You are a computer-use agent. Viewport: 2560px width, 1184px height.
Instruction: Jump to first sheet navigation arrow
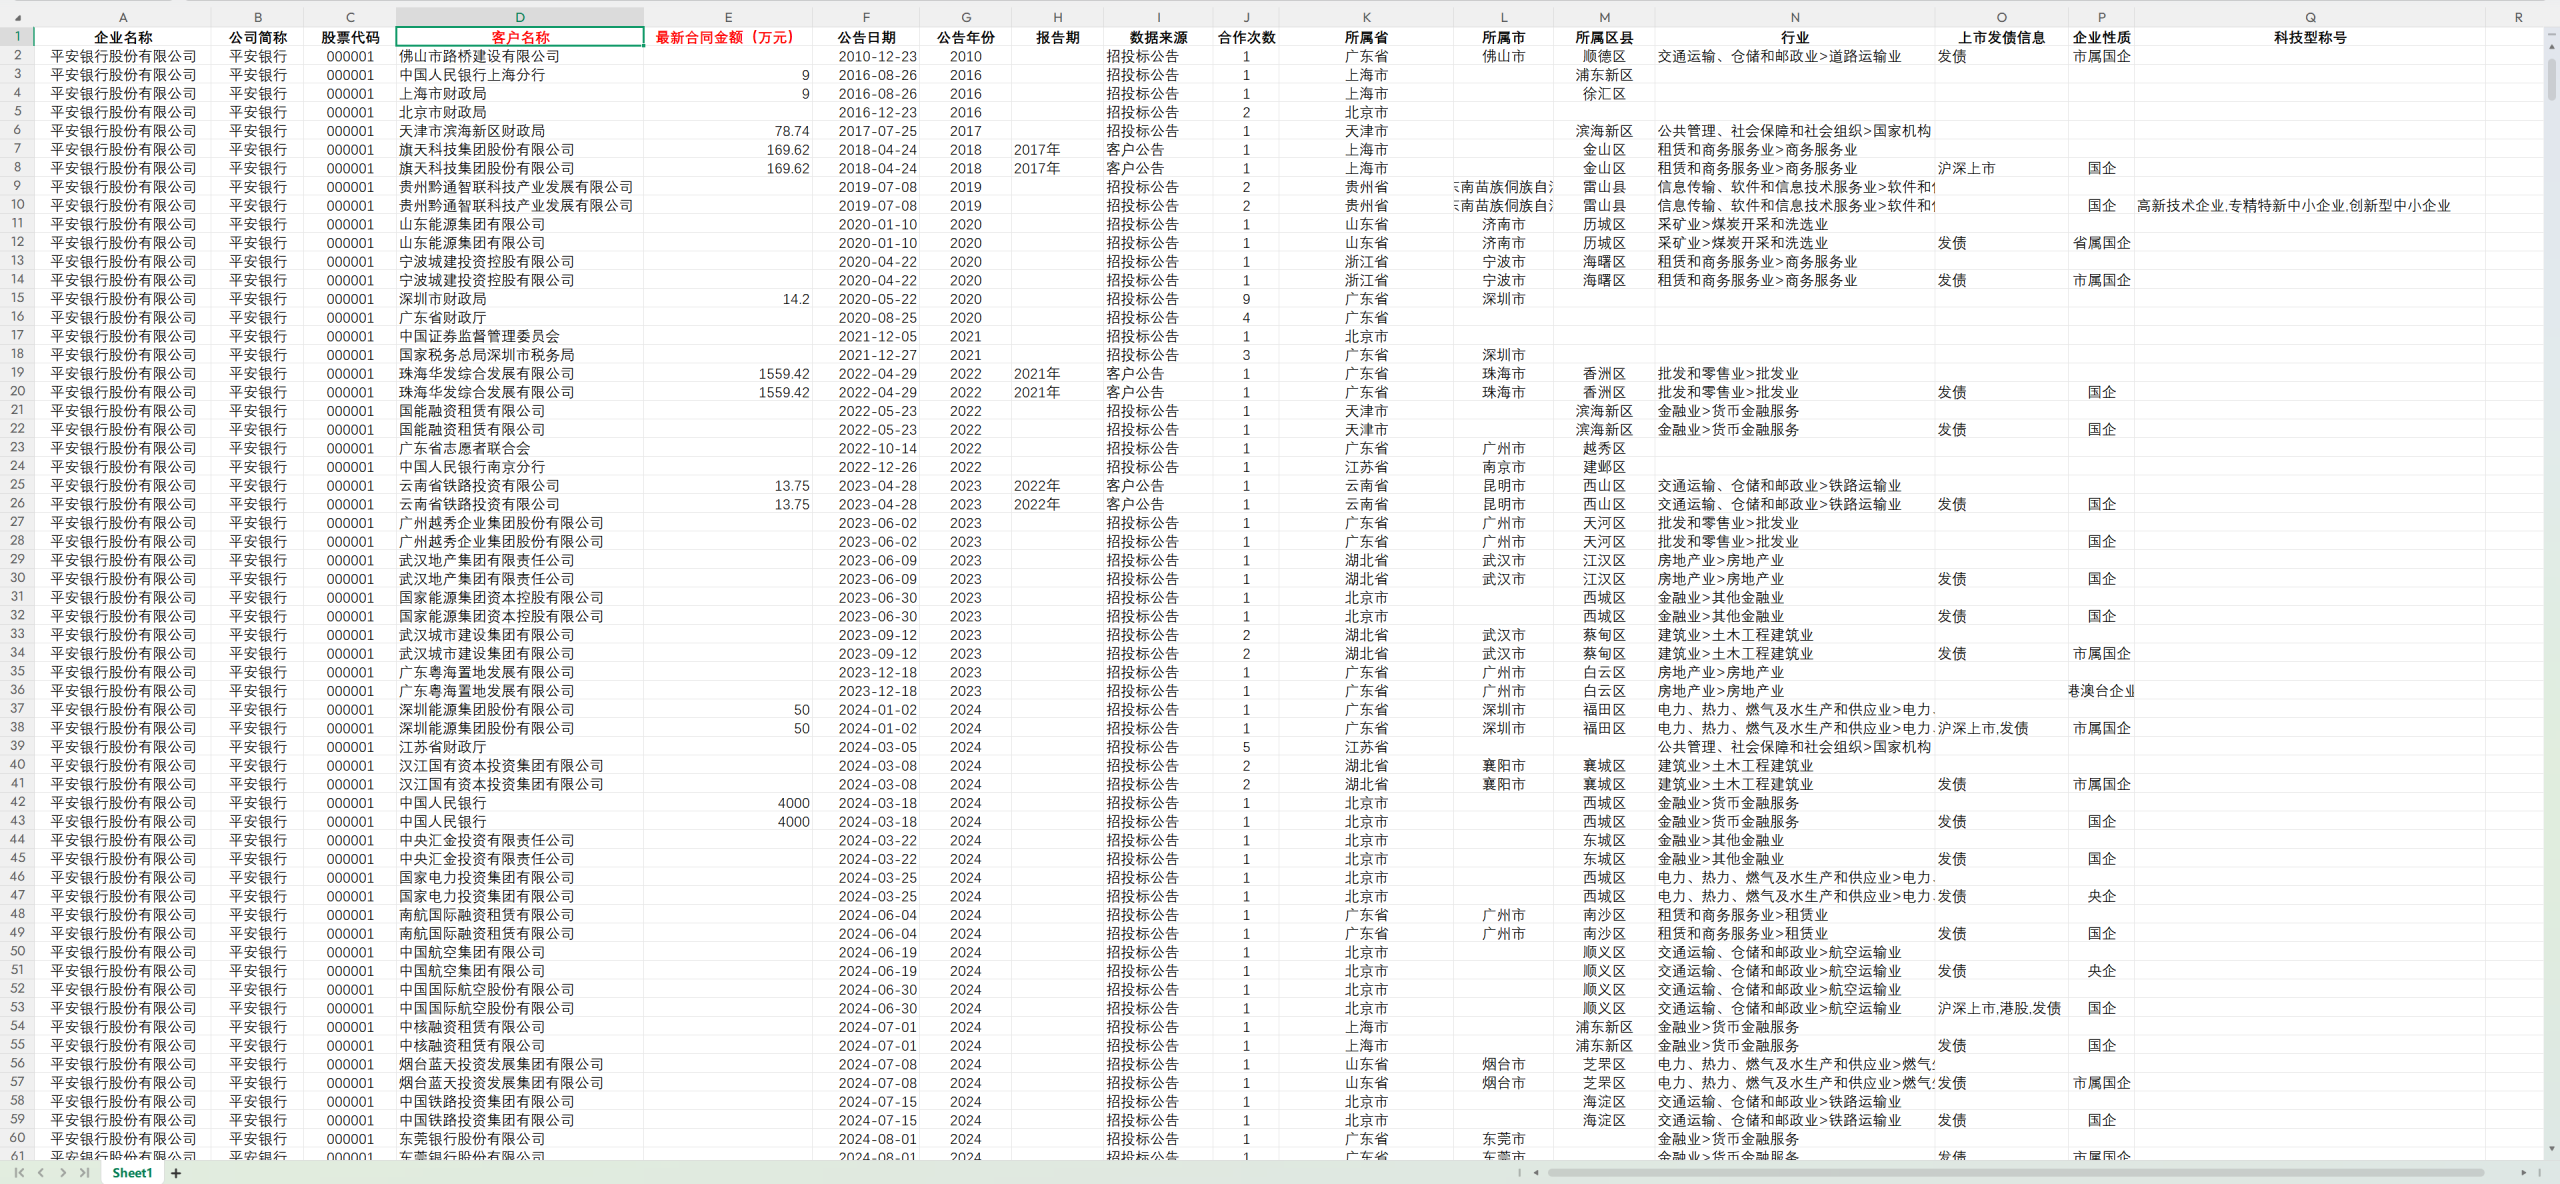pos(19,1173)
